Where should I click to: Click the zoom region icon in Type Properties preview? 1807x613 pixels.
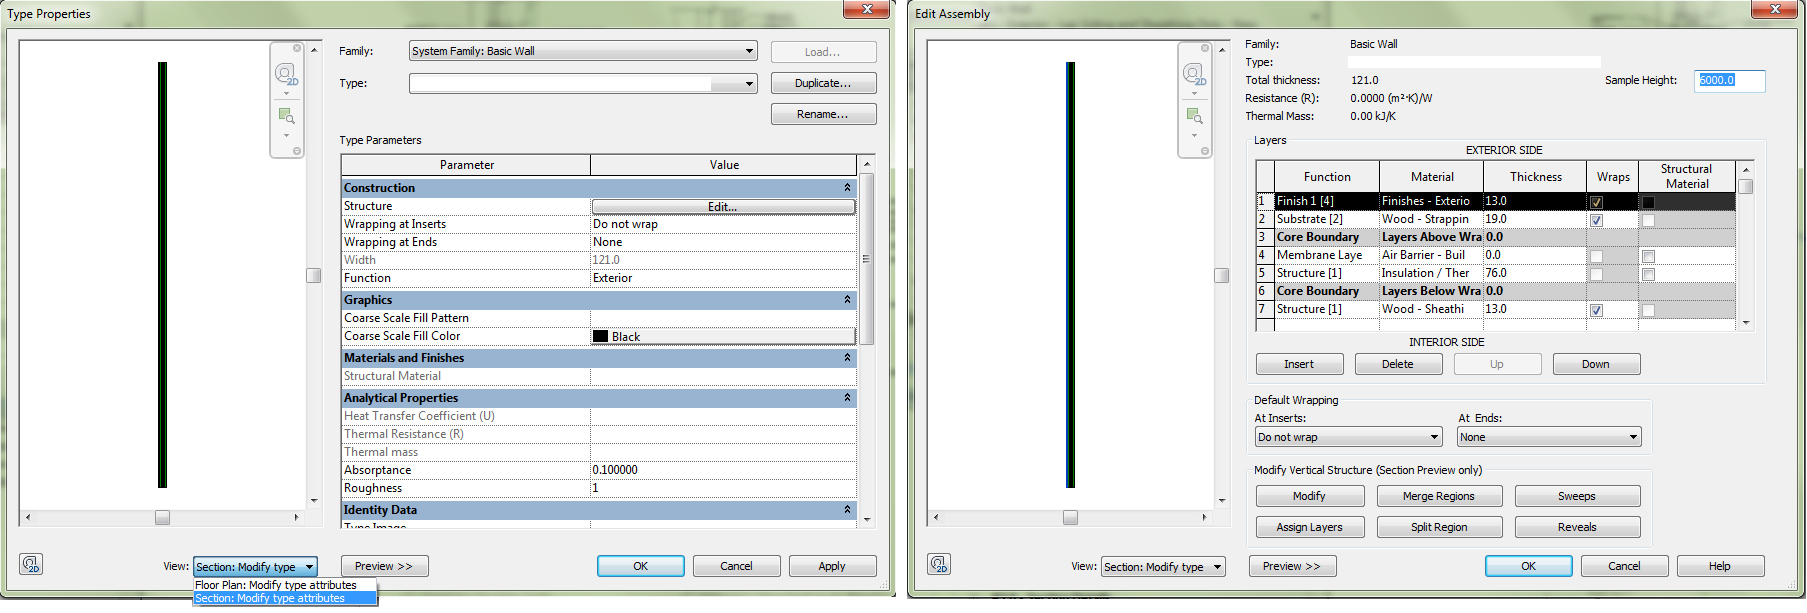(286, 116)
